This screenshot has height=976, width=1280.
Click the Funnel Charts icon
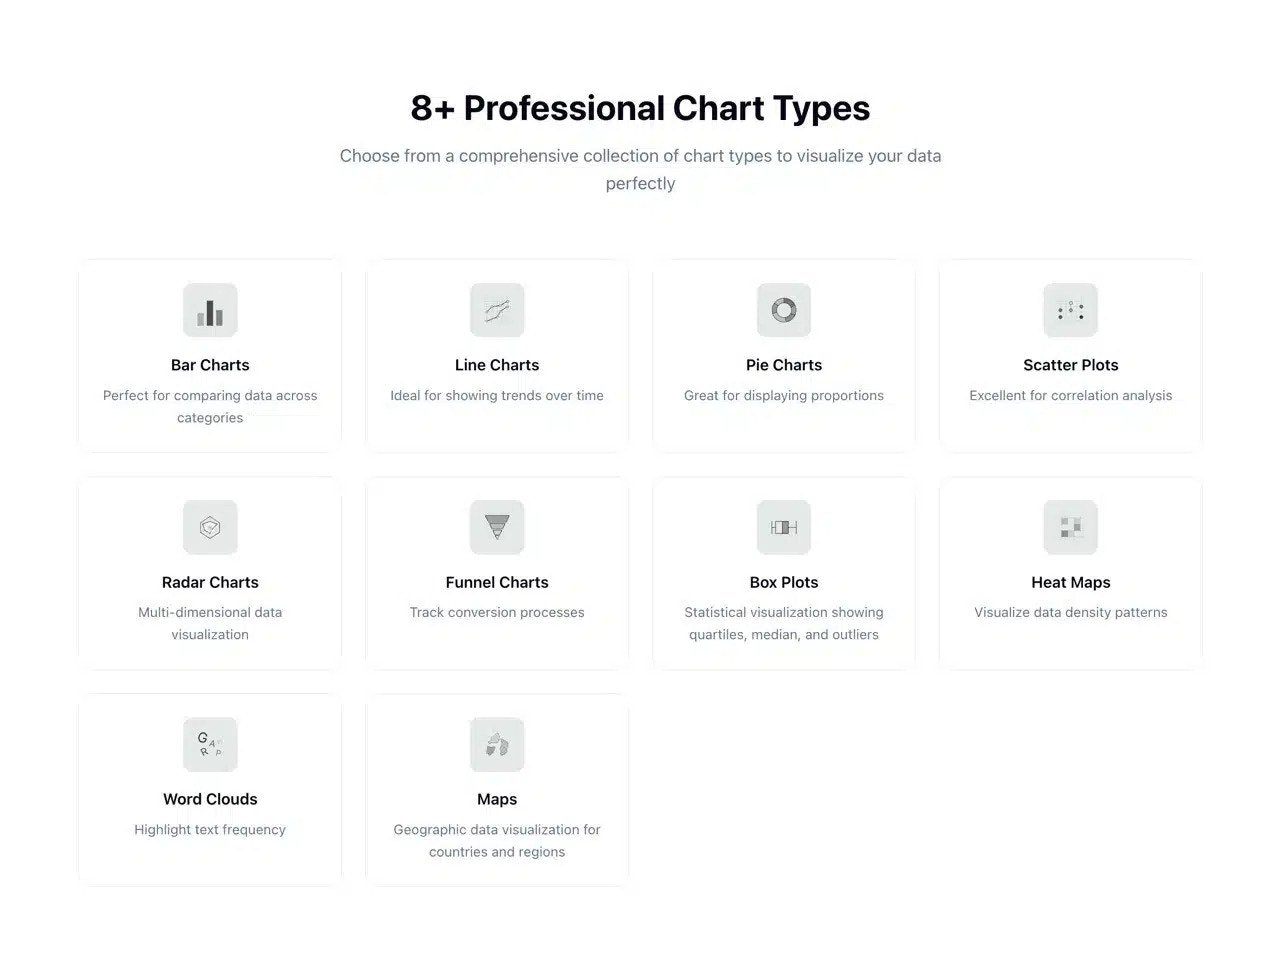click(497, 527)
